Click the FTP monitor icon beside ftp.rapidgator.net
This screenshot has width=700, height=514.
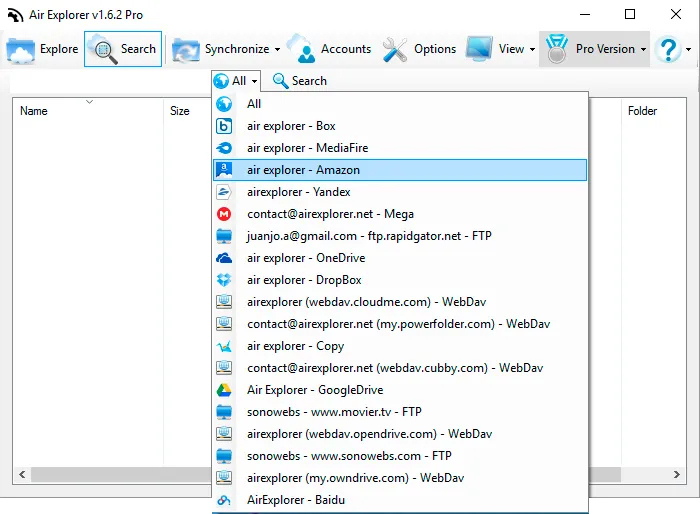pyautogui.click(x=224, y=236)
